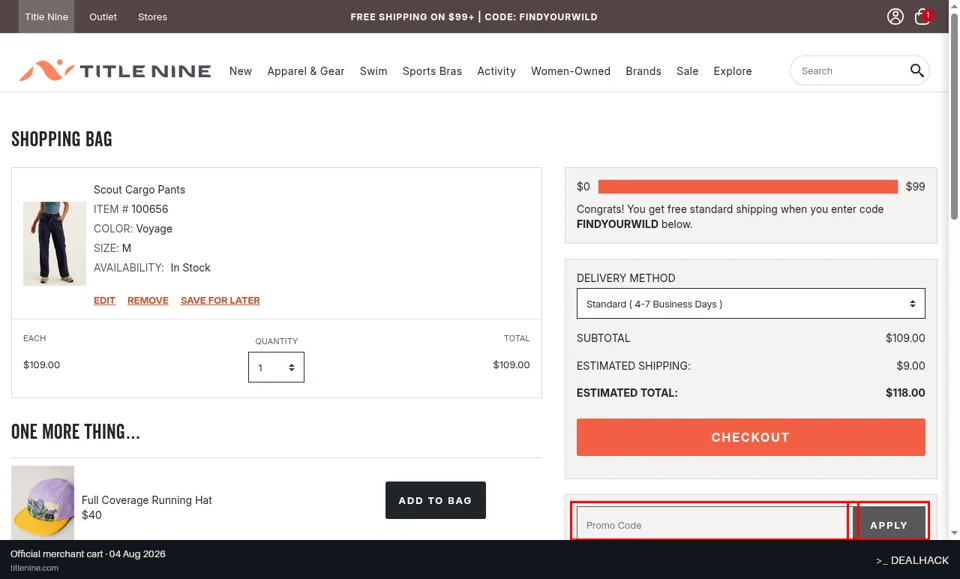The width and height of the screenshot is (960, 579).
Task: Open the Sale menu
Action: (x=688, y=71)
